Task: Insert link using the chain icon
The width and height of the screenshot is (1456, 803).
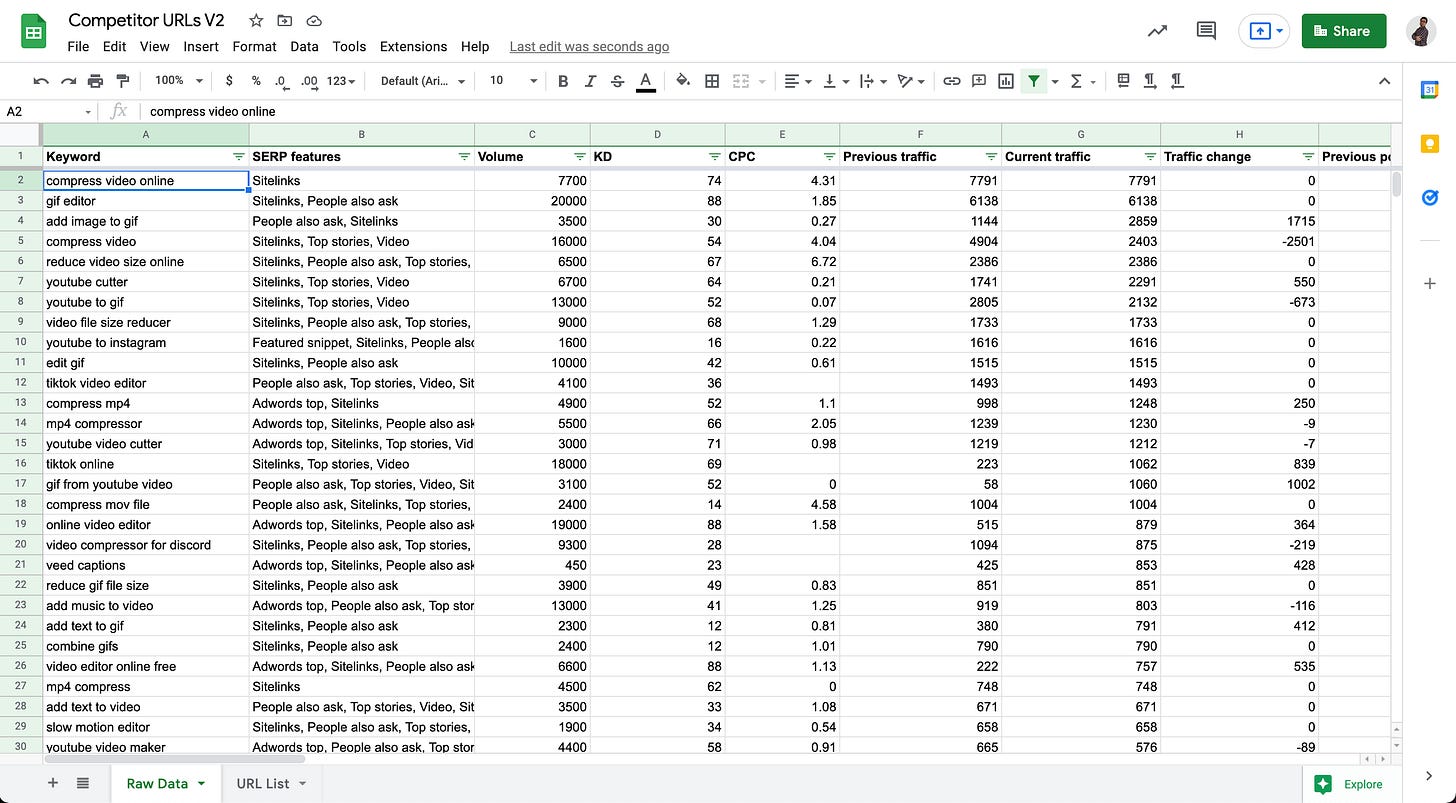Action: click(x=952, y=81)
